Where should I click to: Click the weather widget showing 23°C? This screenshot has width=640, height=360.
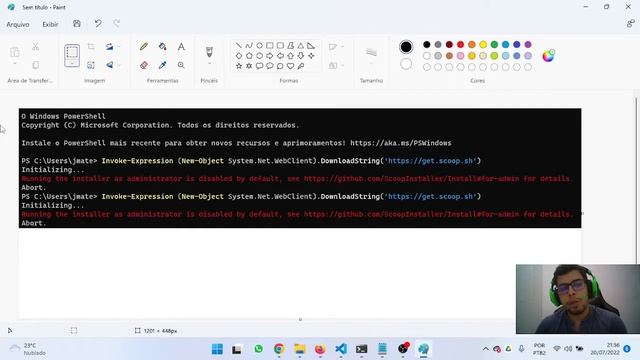[28, 349]
